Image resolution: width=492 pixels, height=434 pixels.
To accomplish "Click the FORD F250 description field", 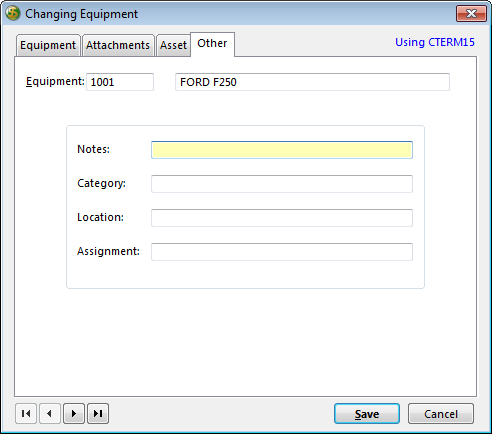I will pyautogui.click(x=312, y=82).
